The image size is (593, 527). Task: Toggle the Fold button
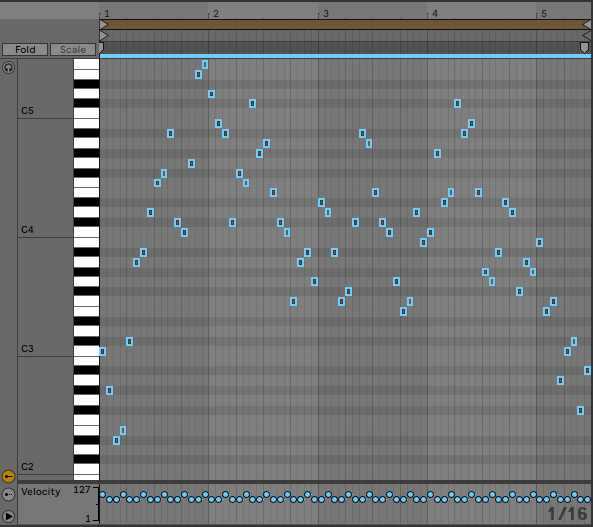coord(25,50)
